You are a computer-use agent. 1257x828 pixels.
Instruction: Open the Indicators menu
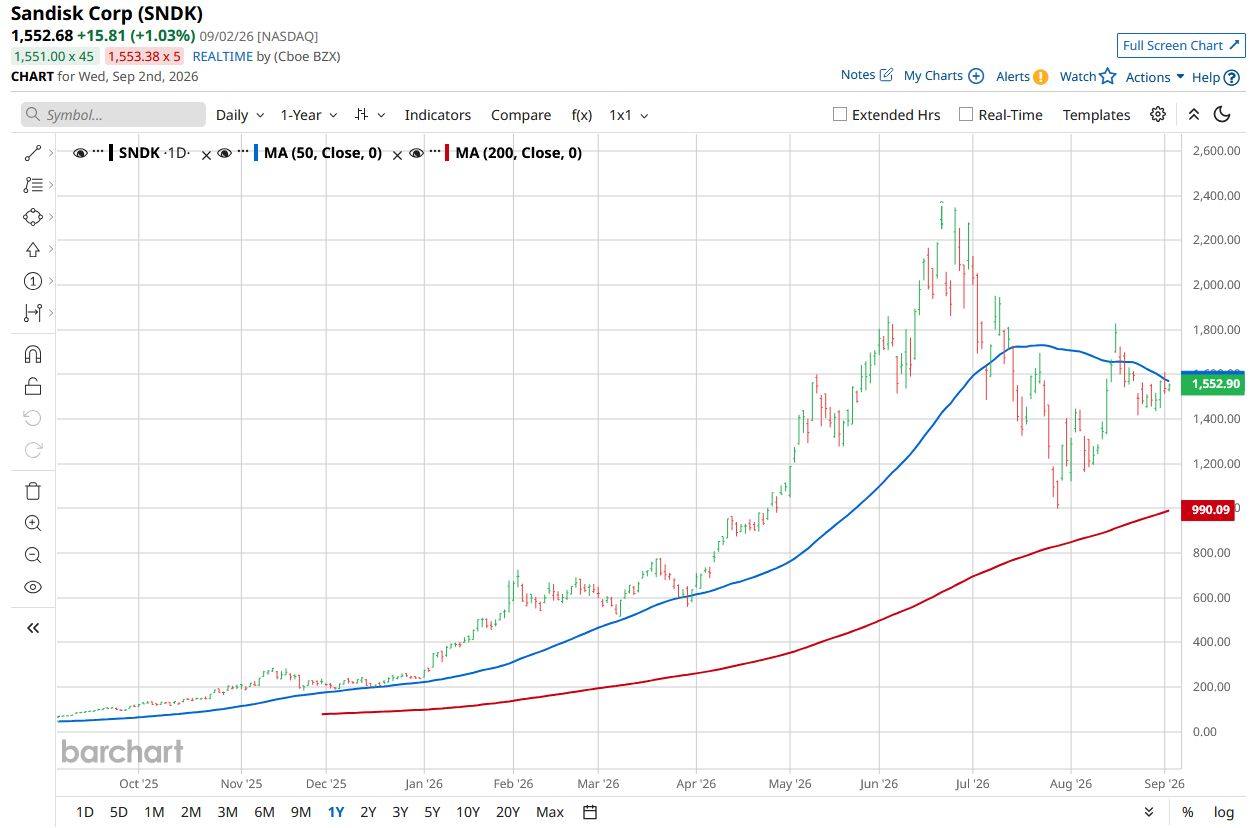tap(438, 115)
